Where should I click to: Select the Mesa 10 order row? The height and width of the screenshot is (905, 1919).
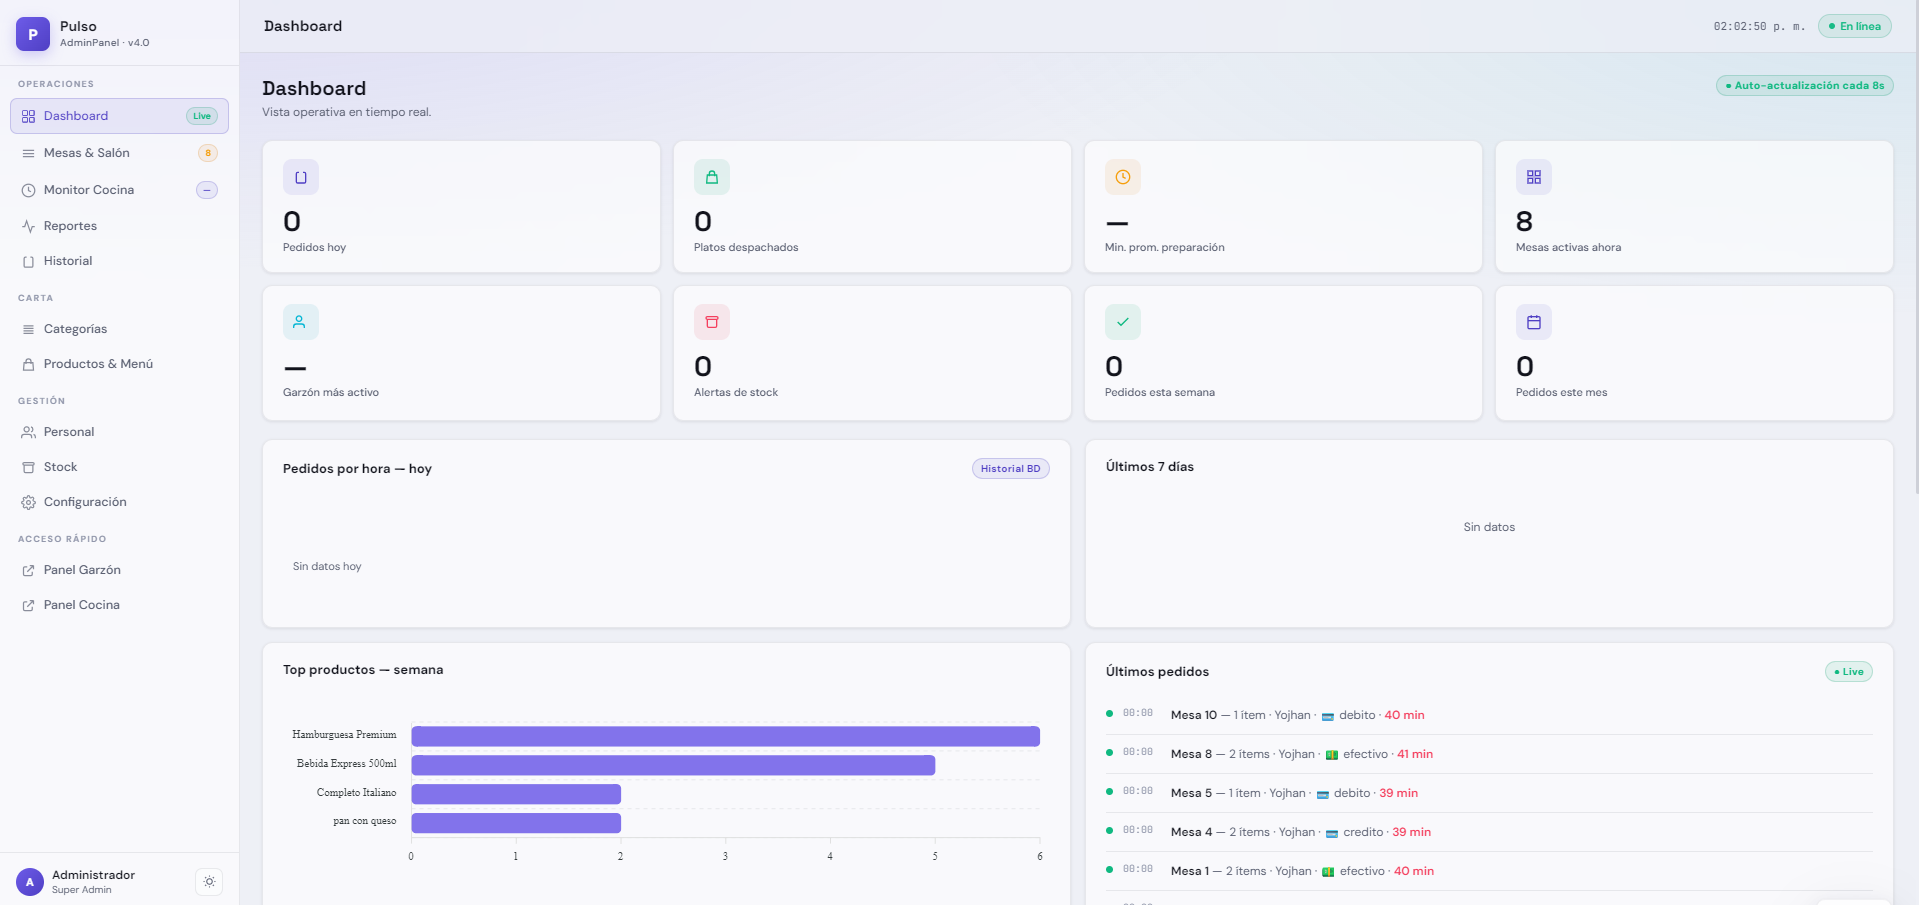pyautogui.click(x=1489, y=715)
